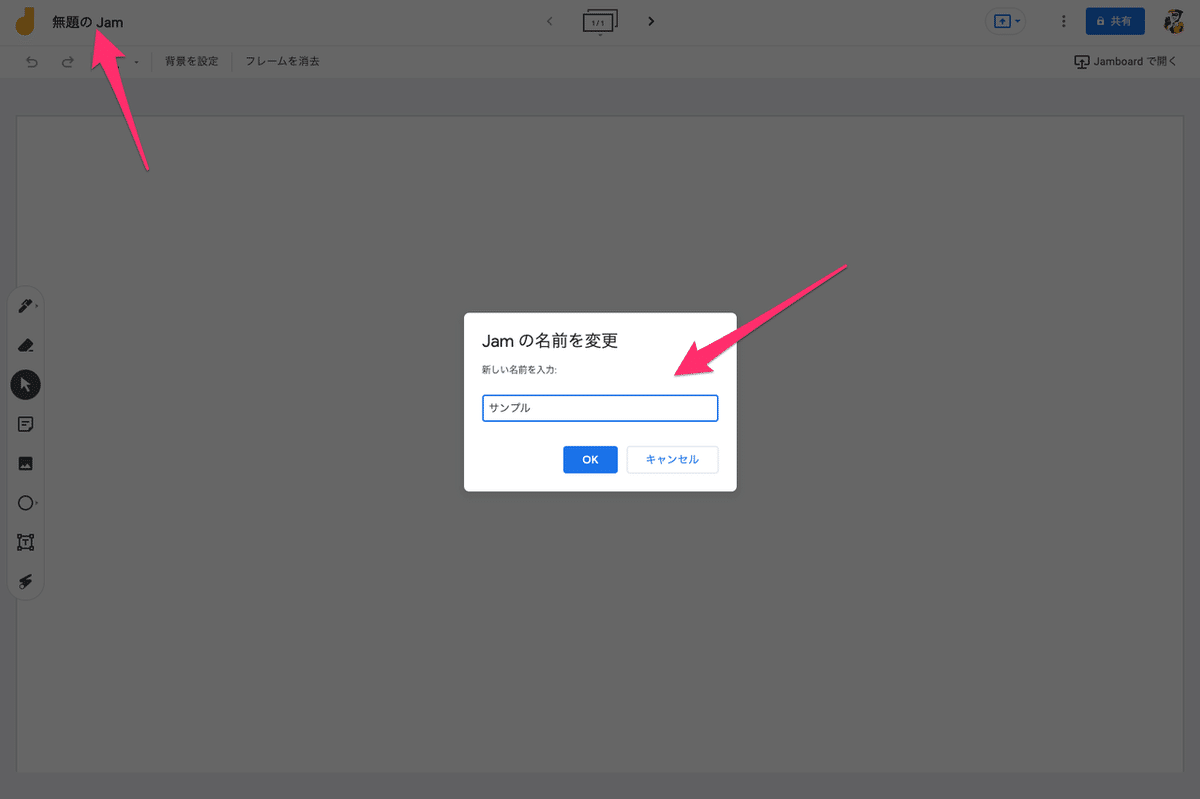The image size is (1200, 799).
Task: Activate the Select arrow tool
Action: click(x=26, y=385)
